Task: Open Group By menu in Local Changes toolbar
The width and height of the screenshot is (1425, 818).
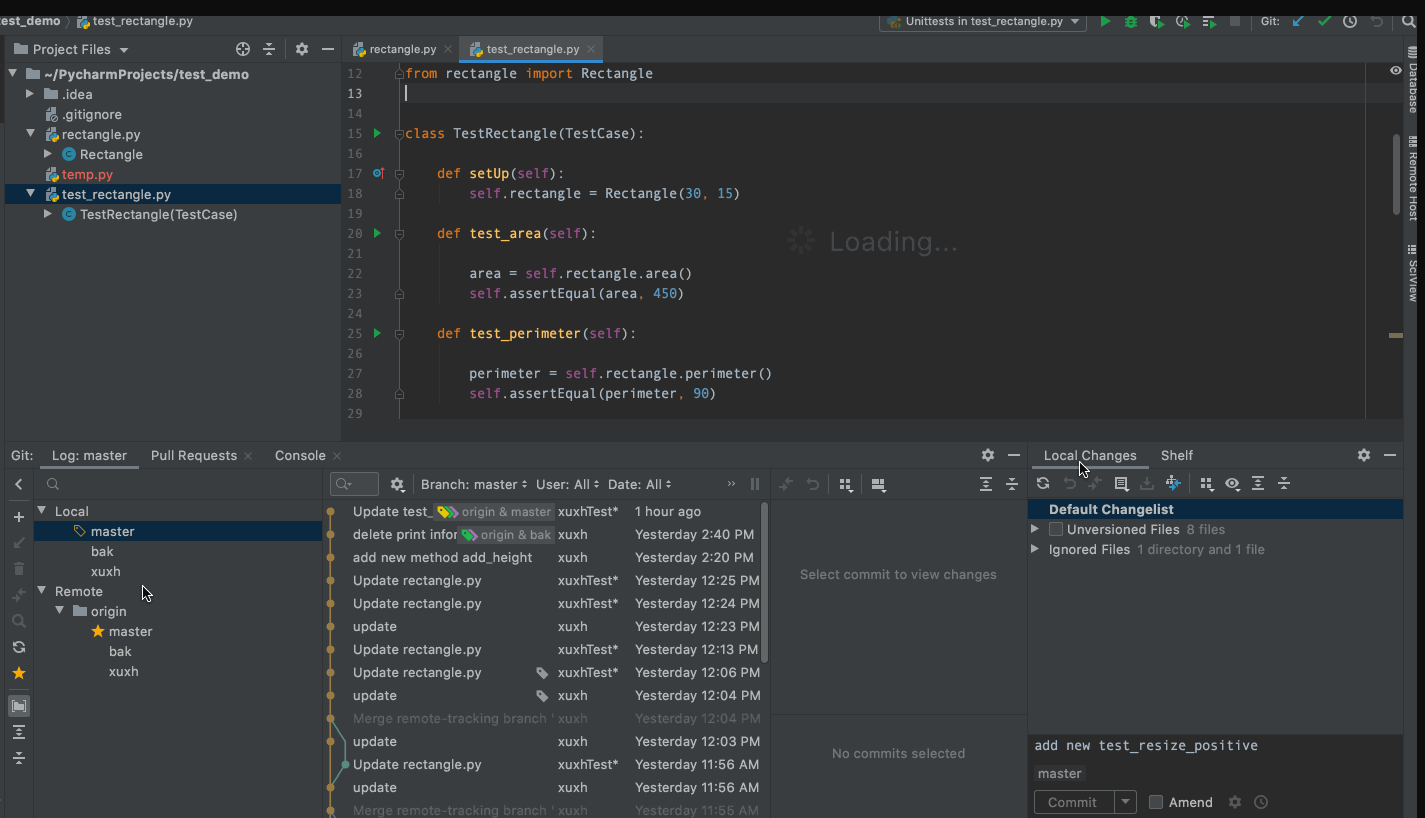Action: coord(1207,483)
